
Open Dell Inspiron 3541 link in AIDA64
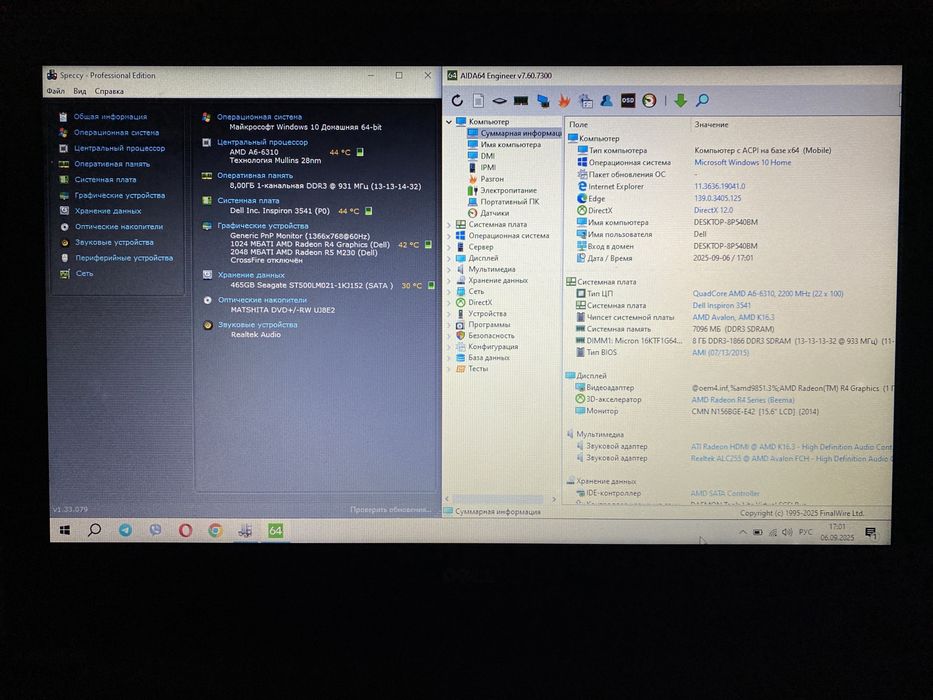click(x=721, y=305)
